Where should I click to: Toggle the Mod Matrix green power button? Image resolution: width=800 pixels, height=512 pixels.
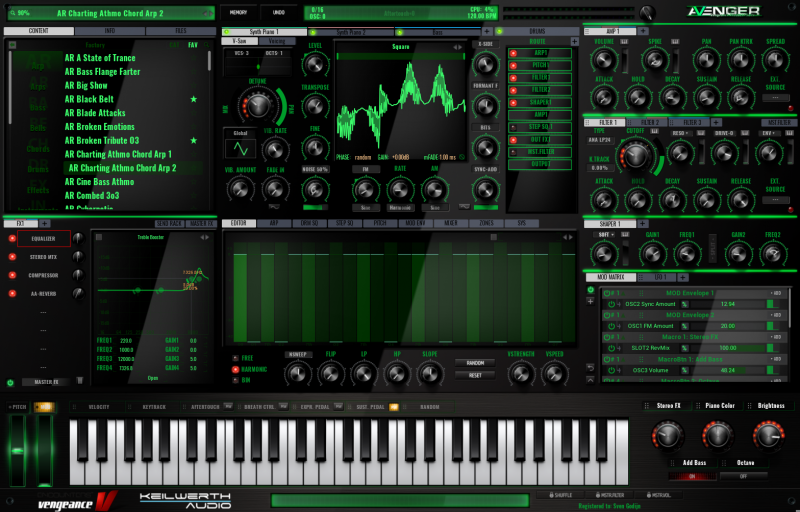(x=591, y=290)
